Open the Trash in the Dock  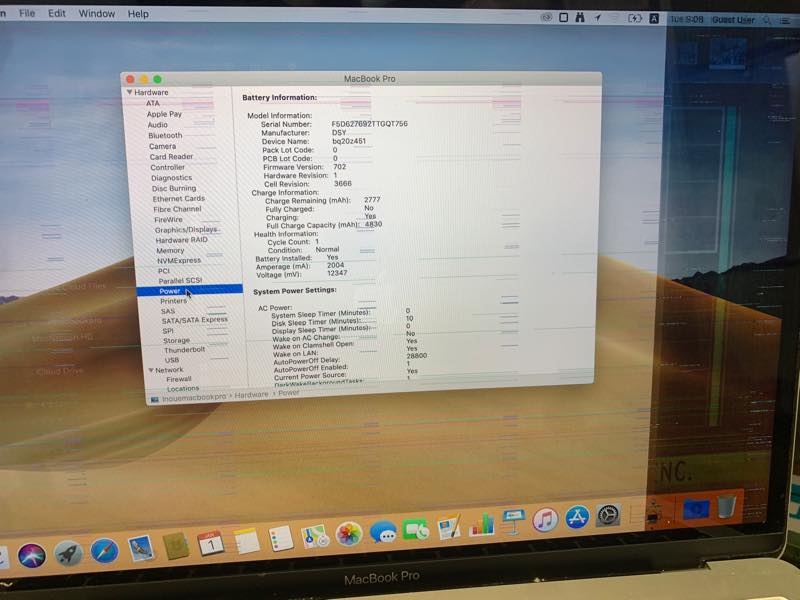[x=727, y=506]
